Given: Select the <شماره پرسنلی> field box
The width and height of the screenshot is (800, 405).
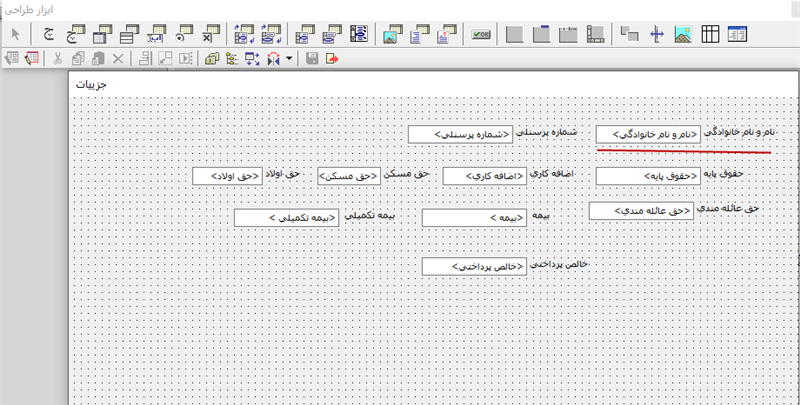Looking at the screenshot, I should 460,134.
